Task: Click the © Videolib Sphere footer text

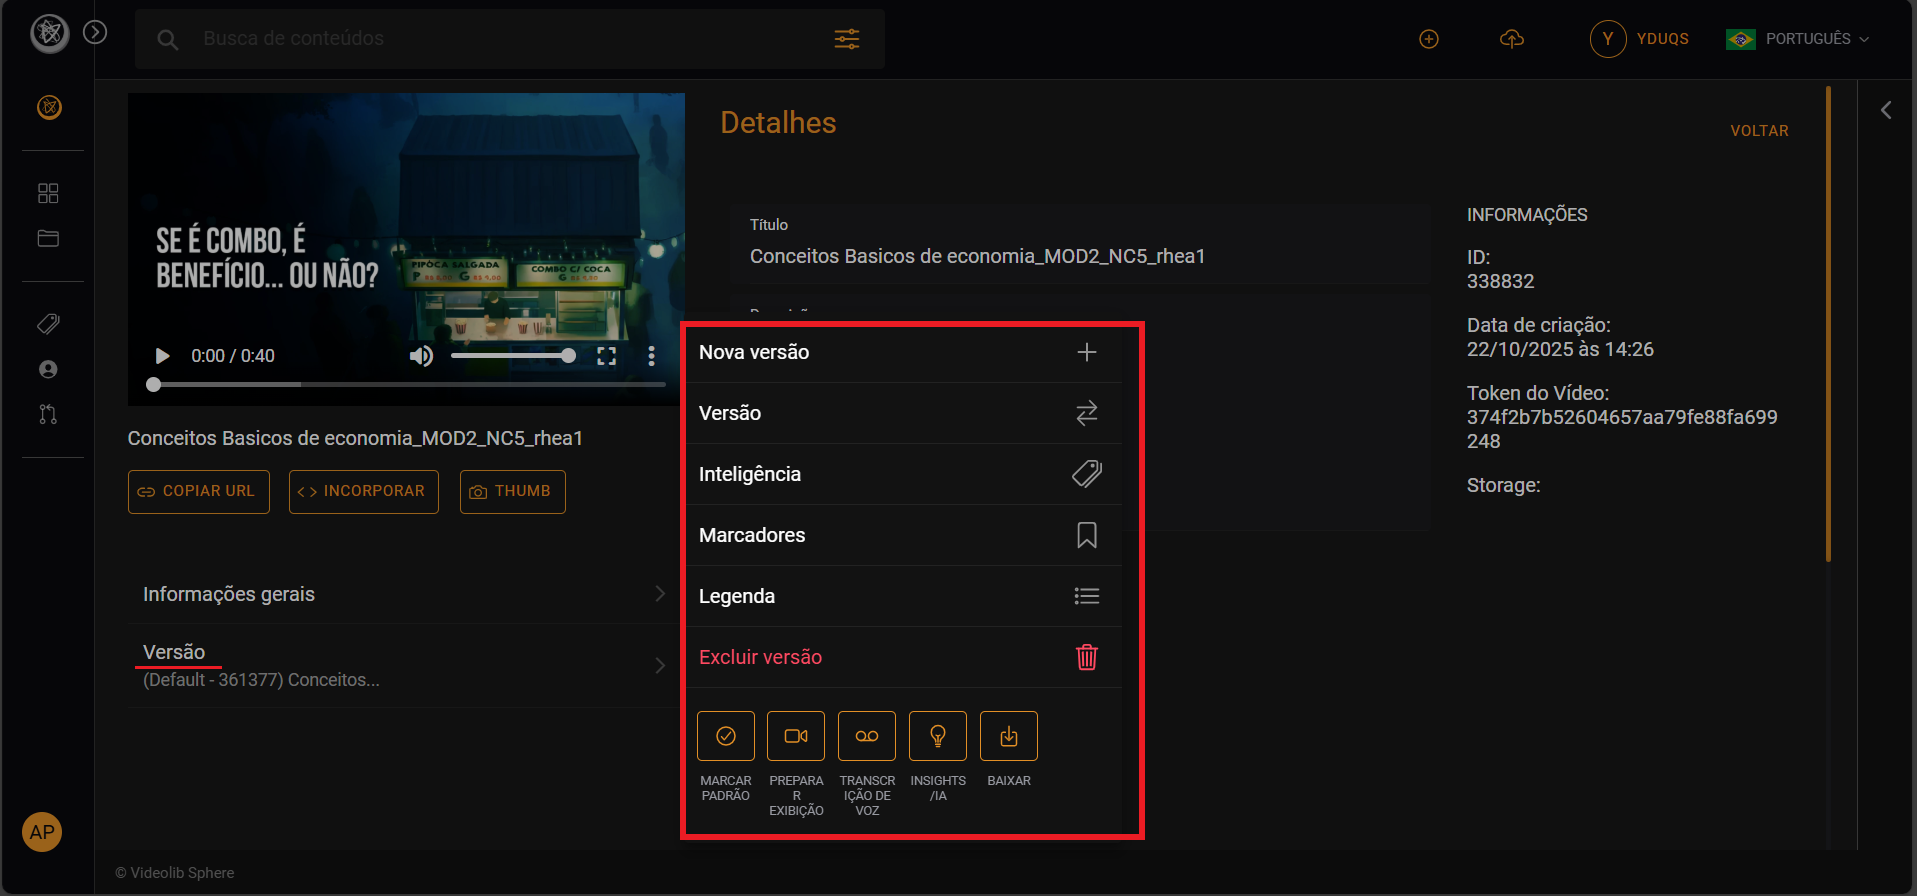Action: click(174, 873)
